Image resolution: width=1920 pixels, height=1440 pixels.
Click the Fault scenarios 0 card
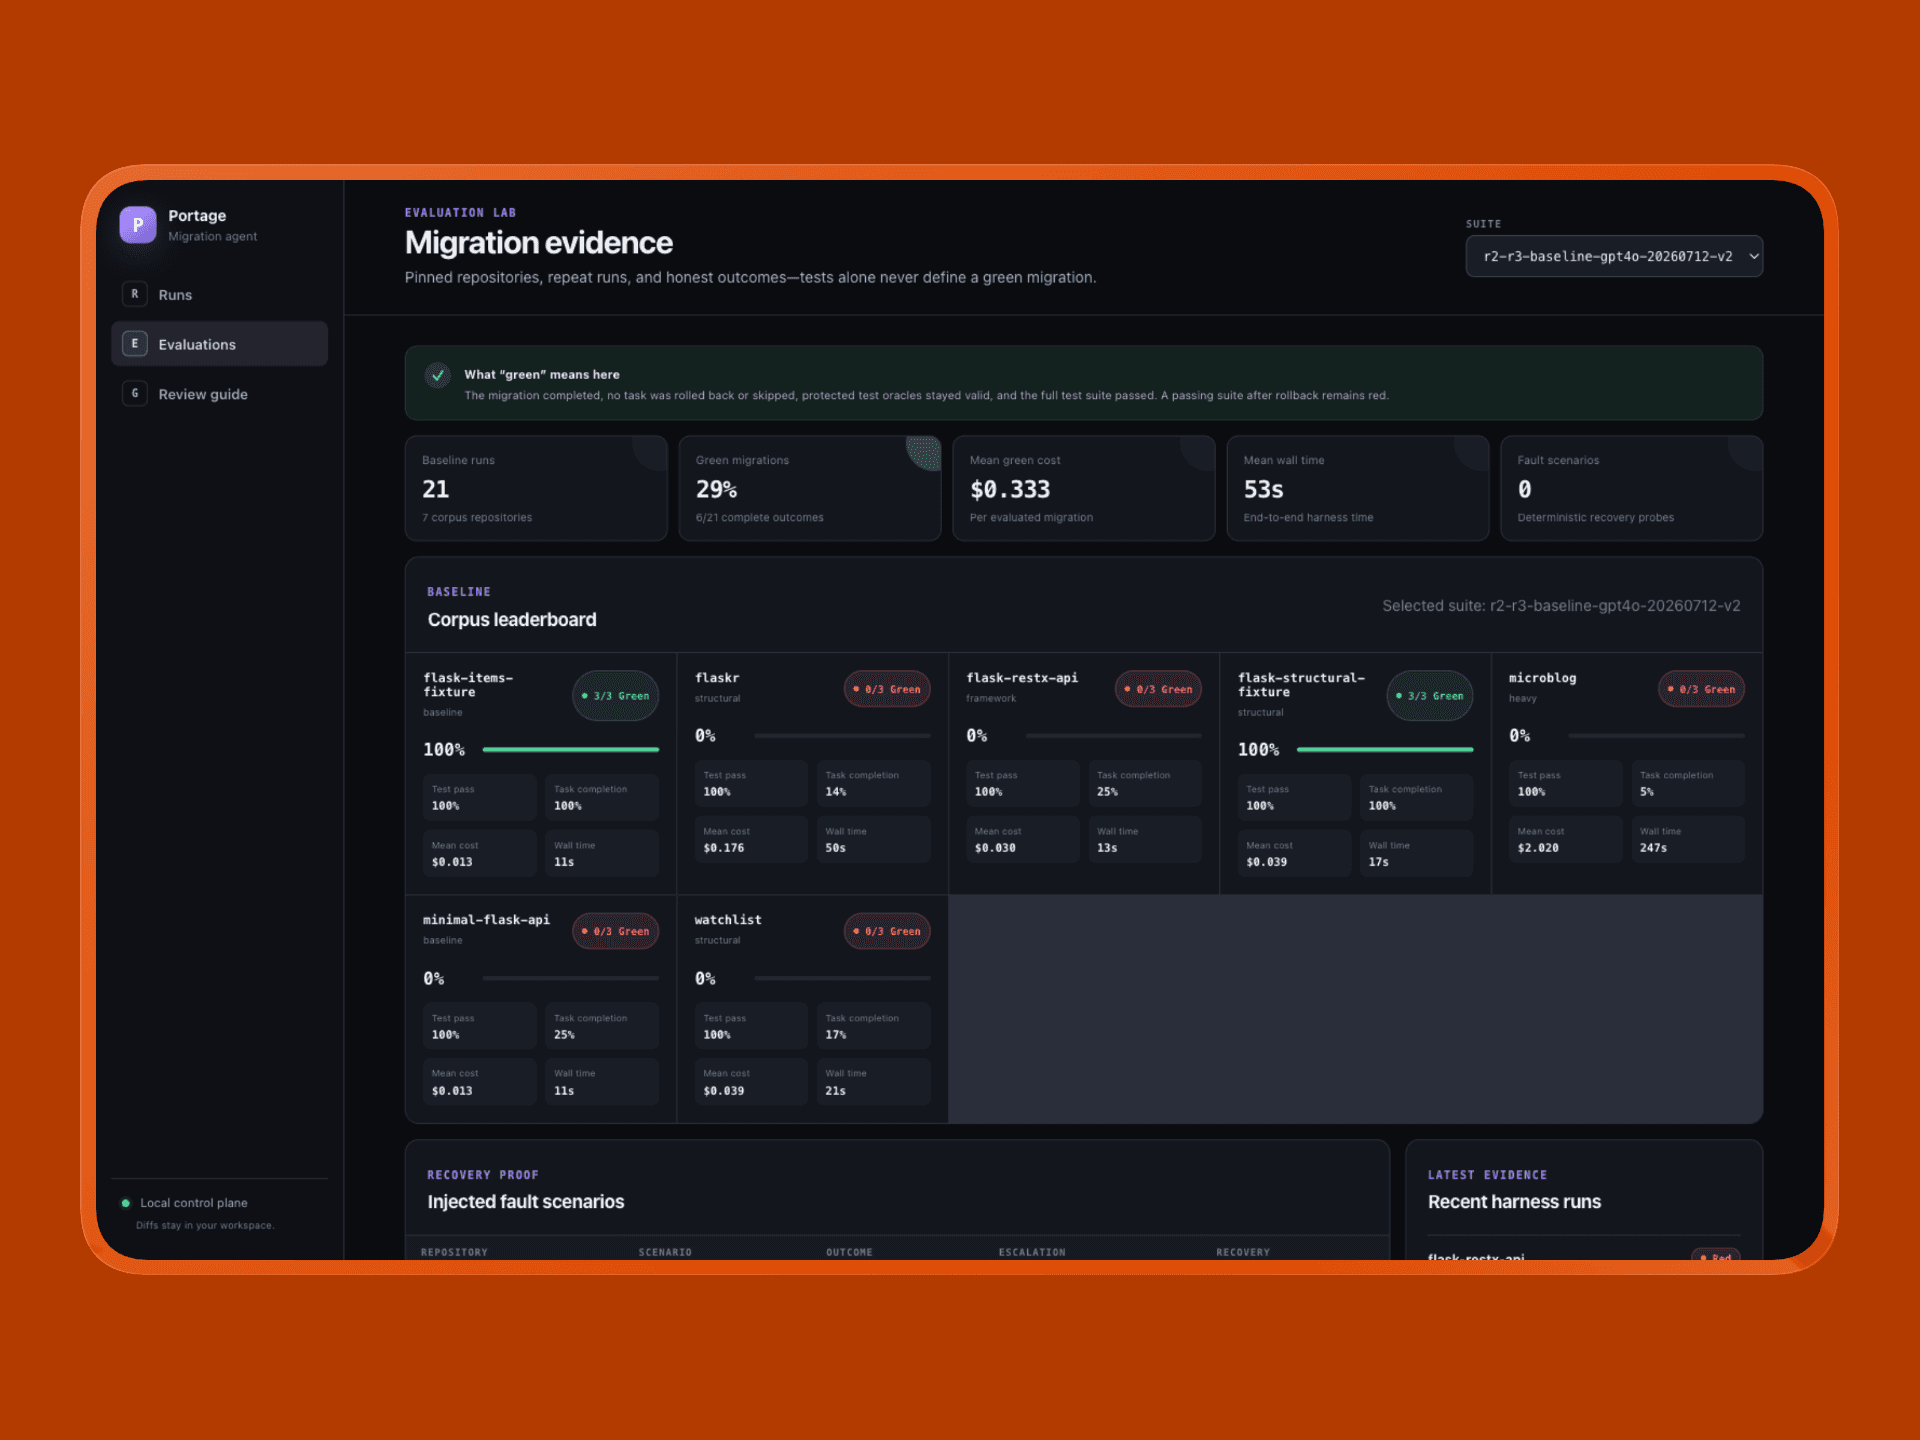coord(1632,488)
